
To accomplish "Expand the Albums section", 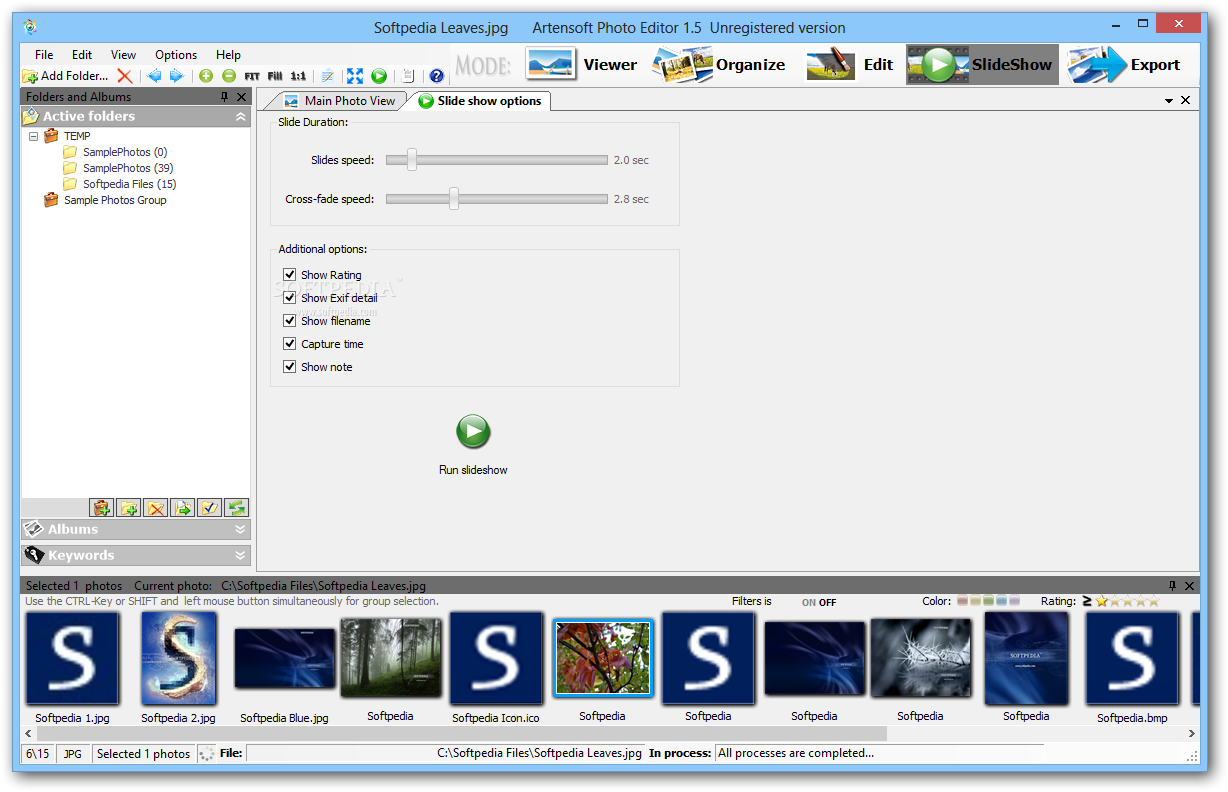I will tap(241, 530).
